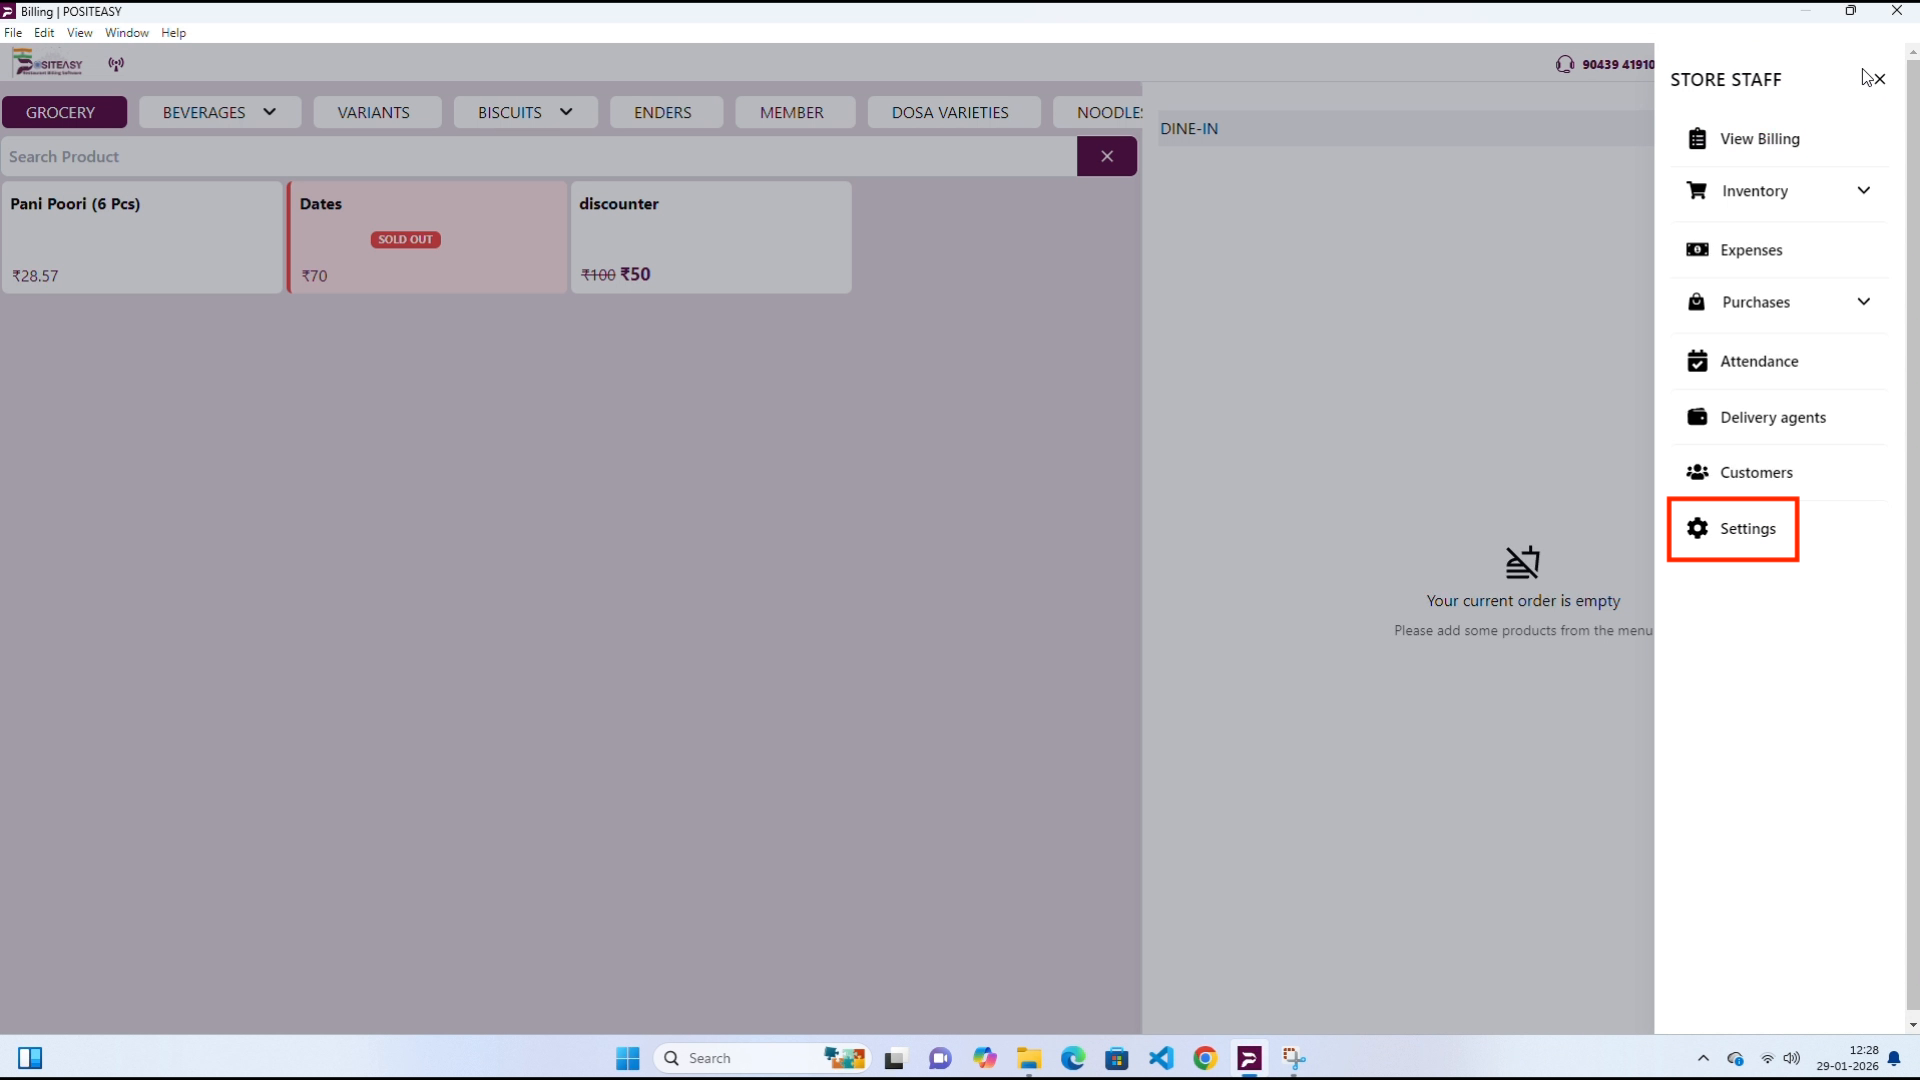
Task: Expand the Inventory section chevron
Action: pos(1865,190)
